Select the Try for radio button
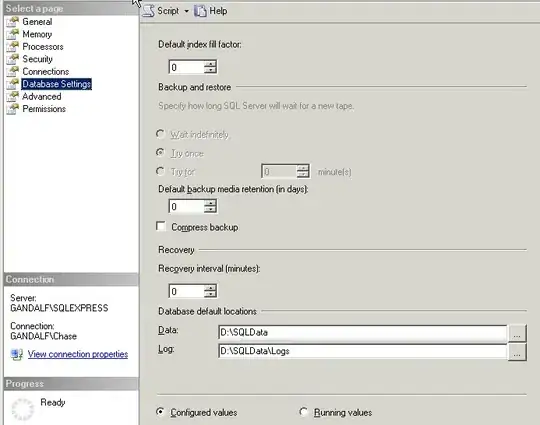540x425 pixels. coord(160,171)
